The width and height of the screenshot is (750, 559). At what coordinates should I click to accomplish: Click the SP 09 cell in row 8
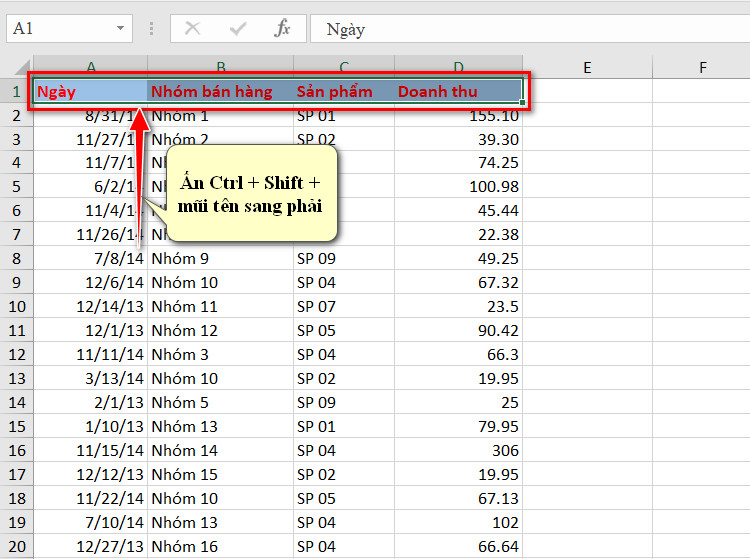click(344, 258)
